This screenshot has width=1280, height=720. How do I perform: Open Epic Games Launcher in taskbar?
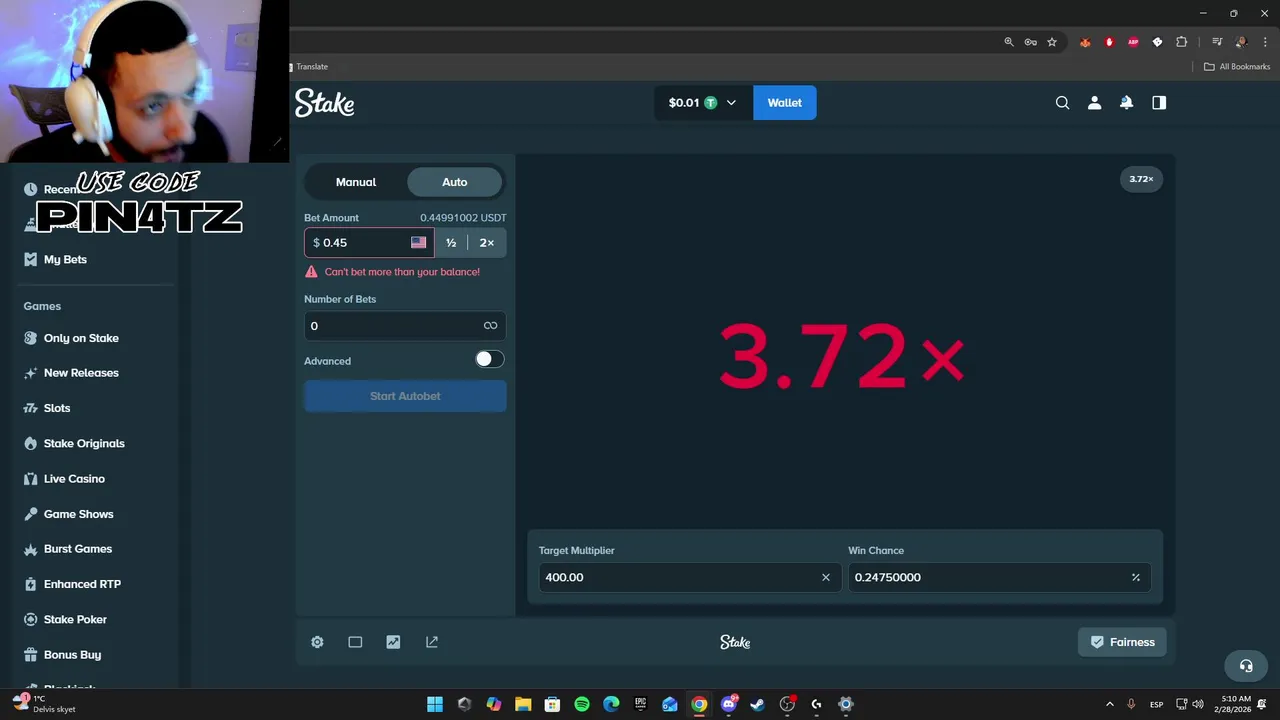pos(641,704)
